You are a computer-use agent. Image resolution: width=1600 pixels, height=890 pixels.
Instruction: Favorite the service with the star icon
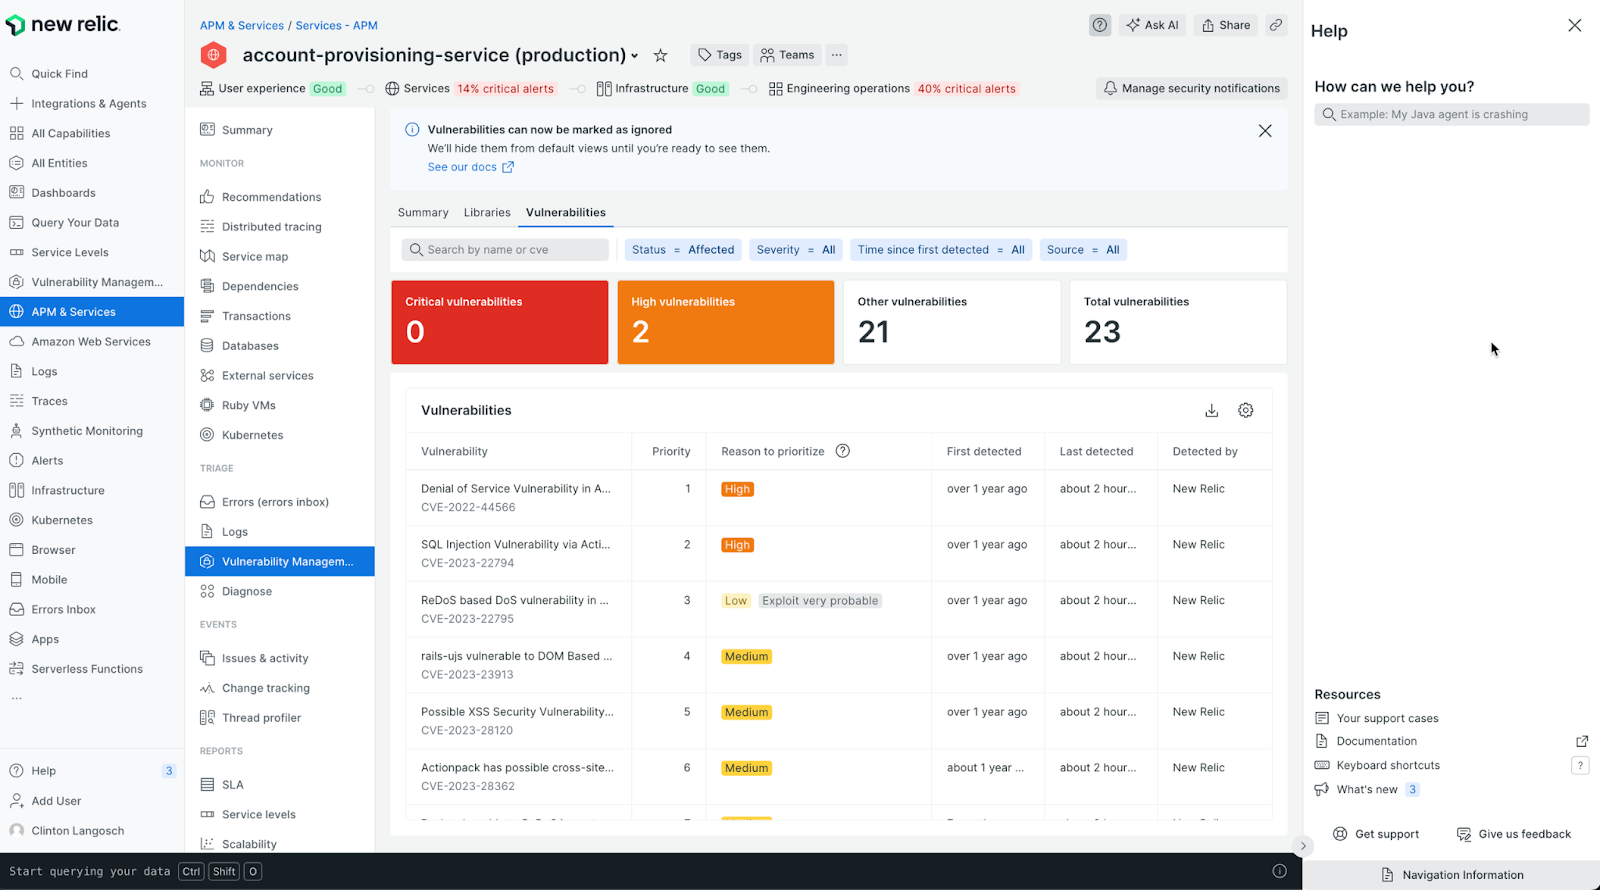(x=660, y=55)
